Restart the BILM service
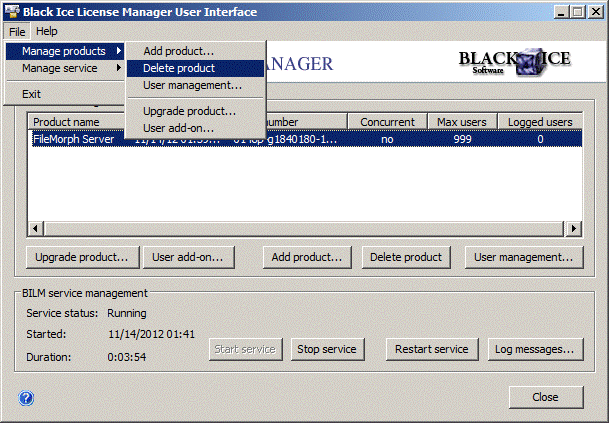This screenshot has width=609, height=423. [x=432, y=349]
